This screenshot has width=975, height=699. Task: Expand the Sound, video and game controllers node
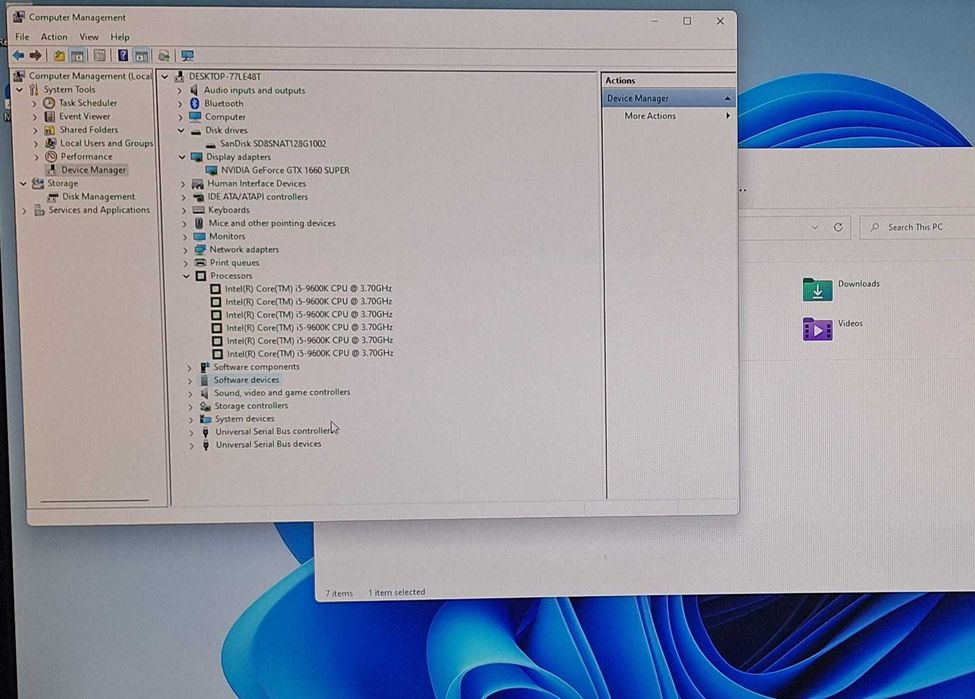(x=190, y=393)
